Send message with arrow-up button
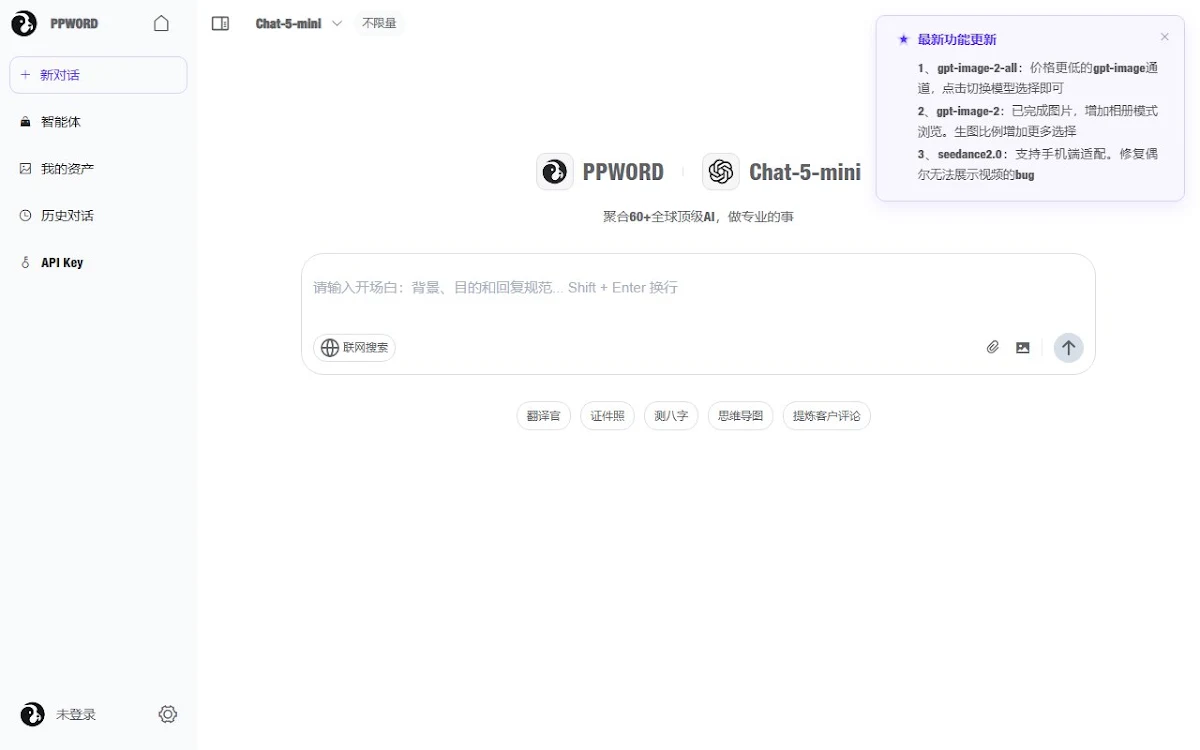Image resolution: width=1200 pixels, height=750 pixels. coord(1068,348)
